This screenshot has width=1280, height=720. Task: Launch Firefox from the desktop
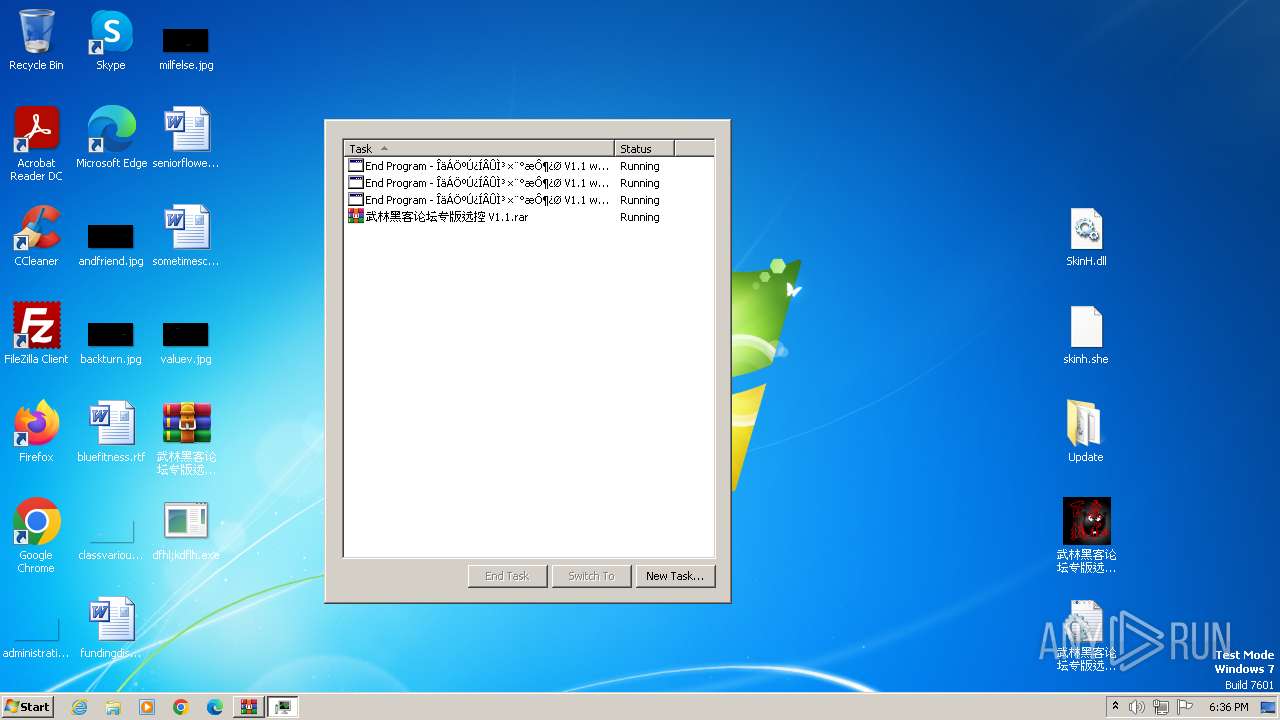click(36, 431)
